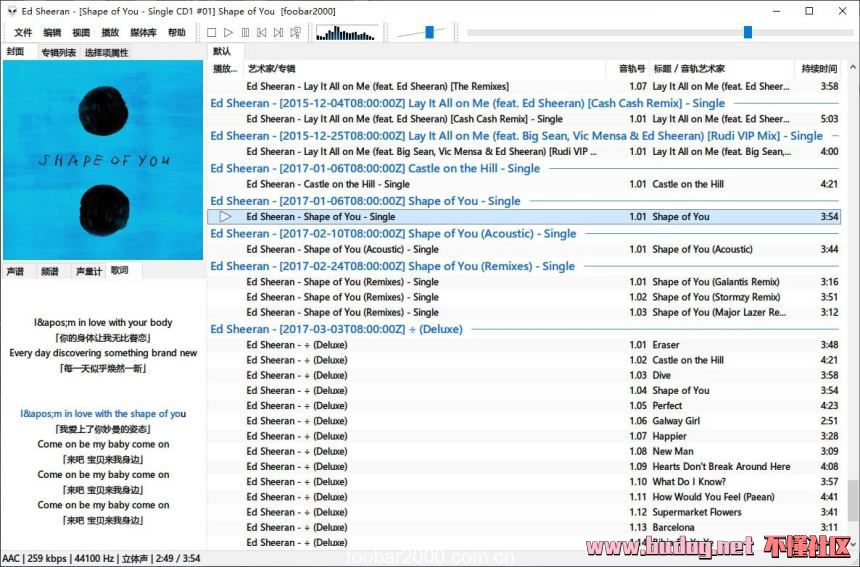This screenshot has height=567, width=860.
Task: Select track 1.10 What Do I Know?
Action: pos(524,482)
